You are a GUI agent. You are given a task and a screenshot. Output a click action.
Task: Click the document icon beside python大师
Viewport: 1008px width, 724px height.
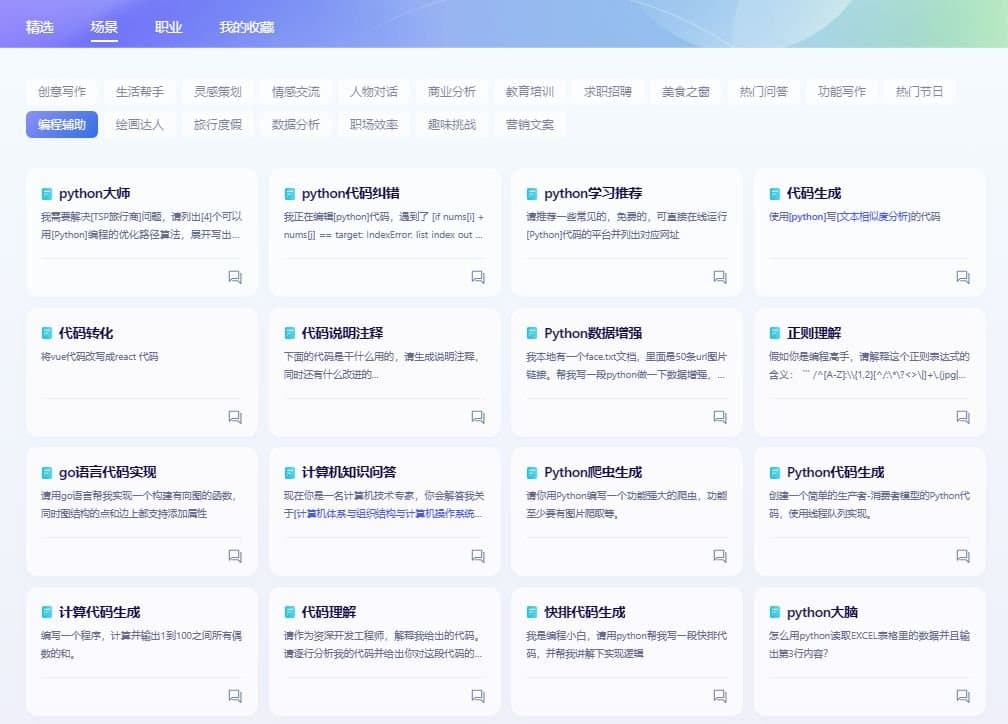[47, 194]
